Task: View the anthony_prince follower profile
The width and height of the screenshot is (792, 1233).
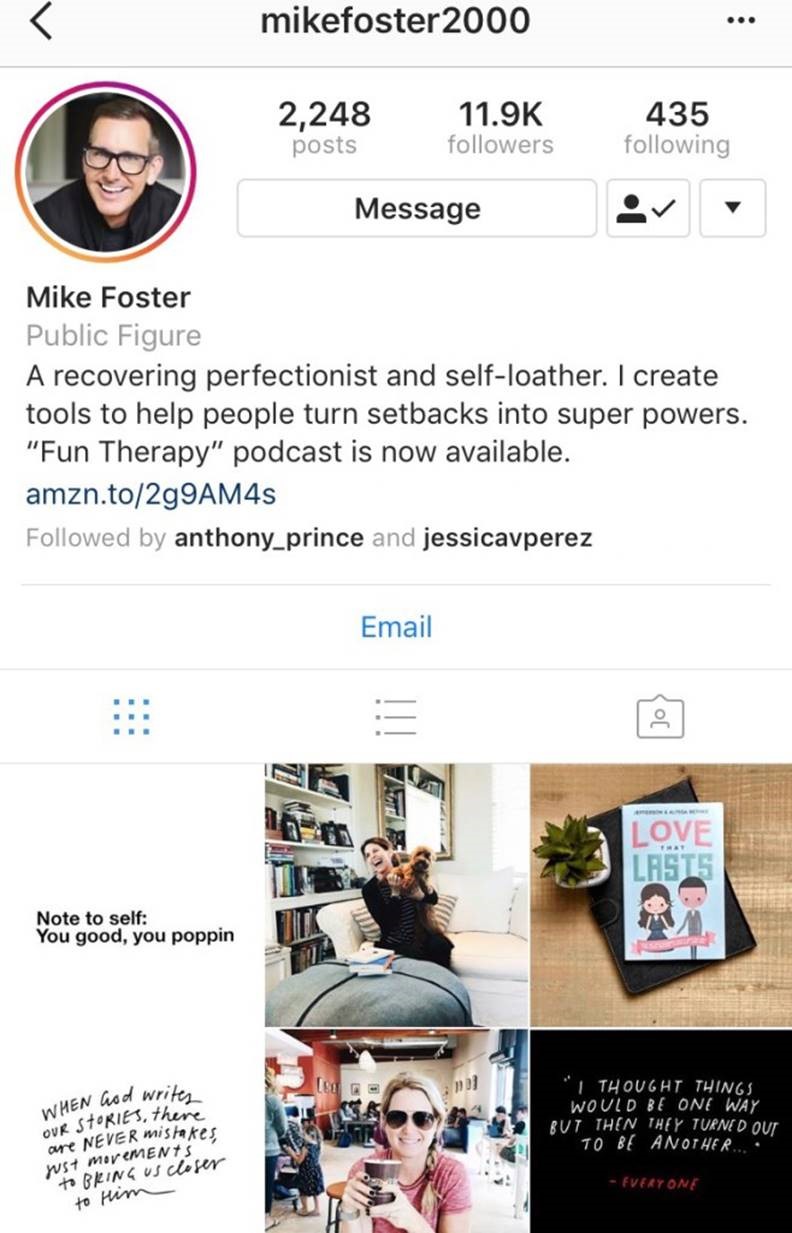Action: click(269, 538)
